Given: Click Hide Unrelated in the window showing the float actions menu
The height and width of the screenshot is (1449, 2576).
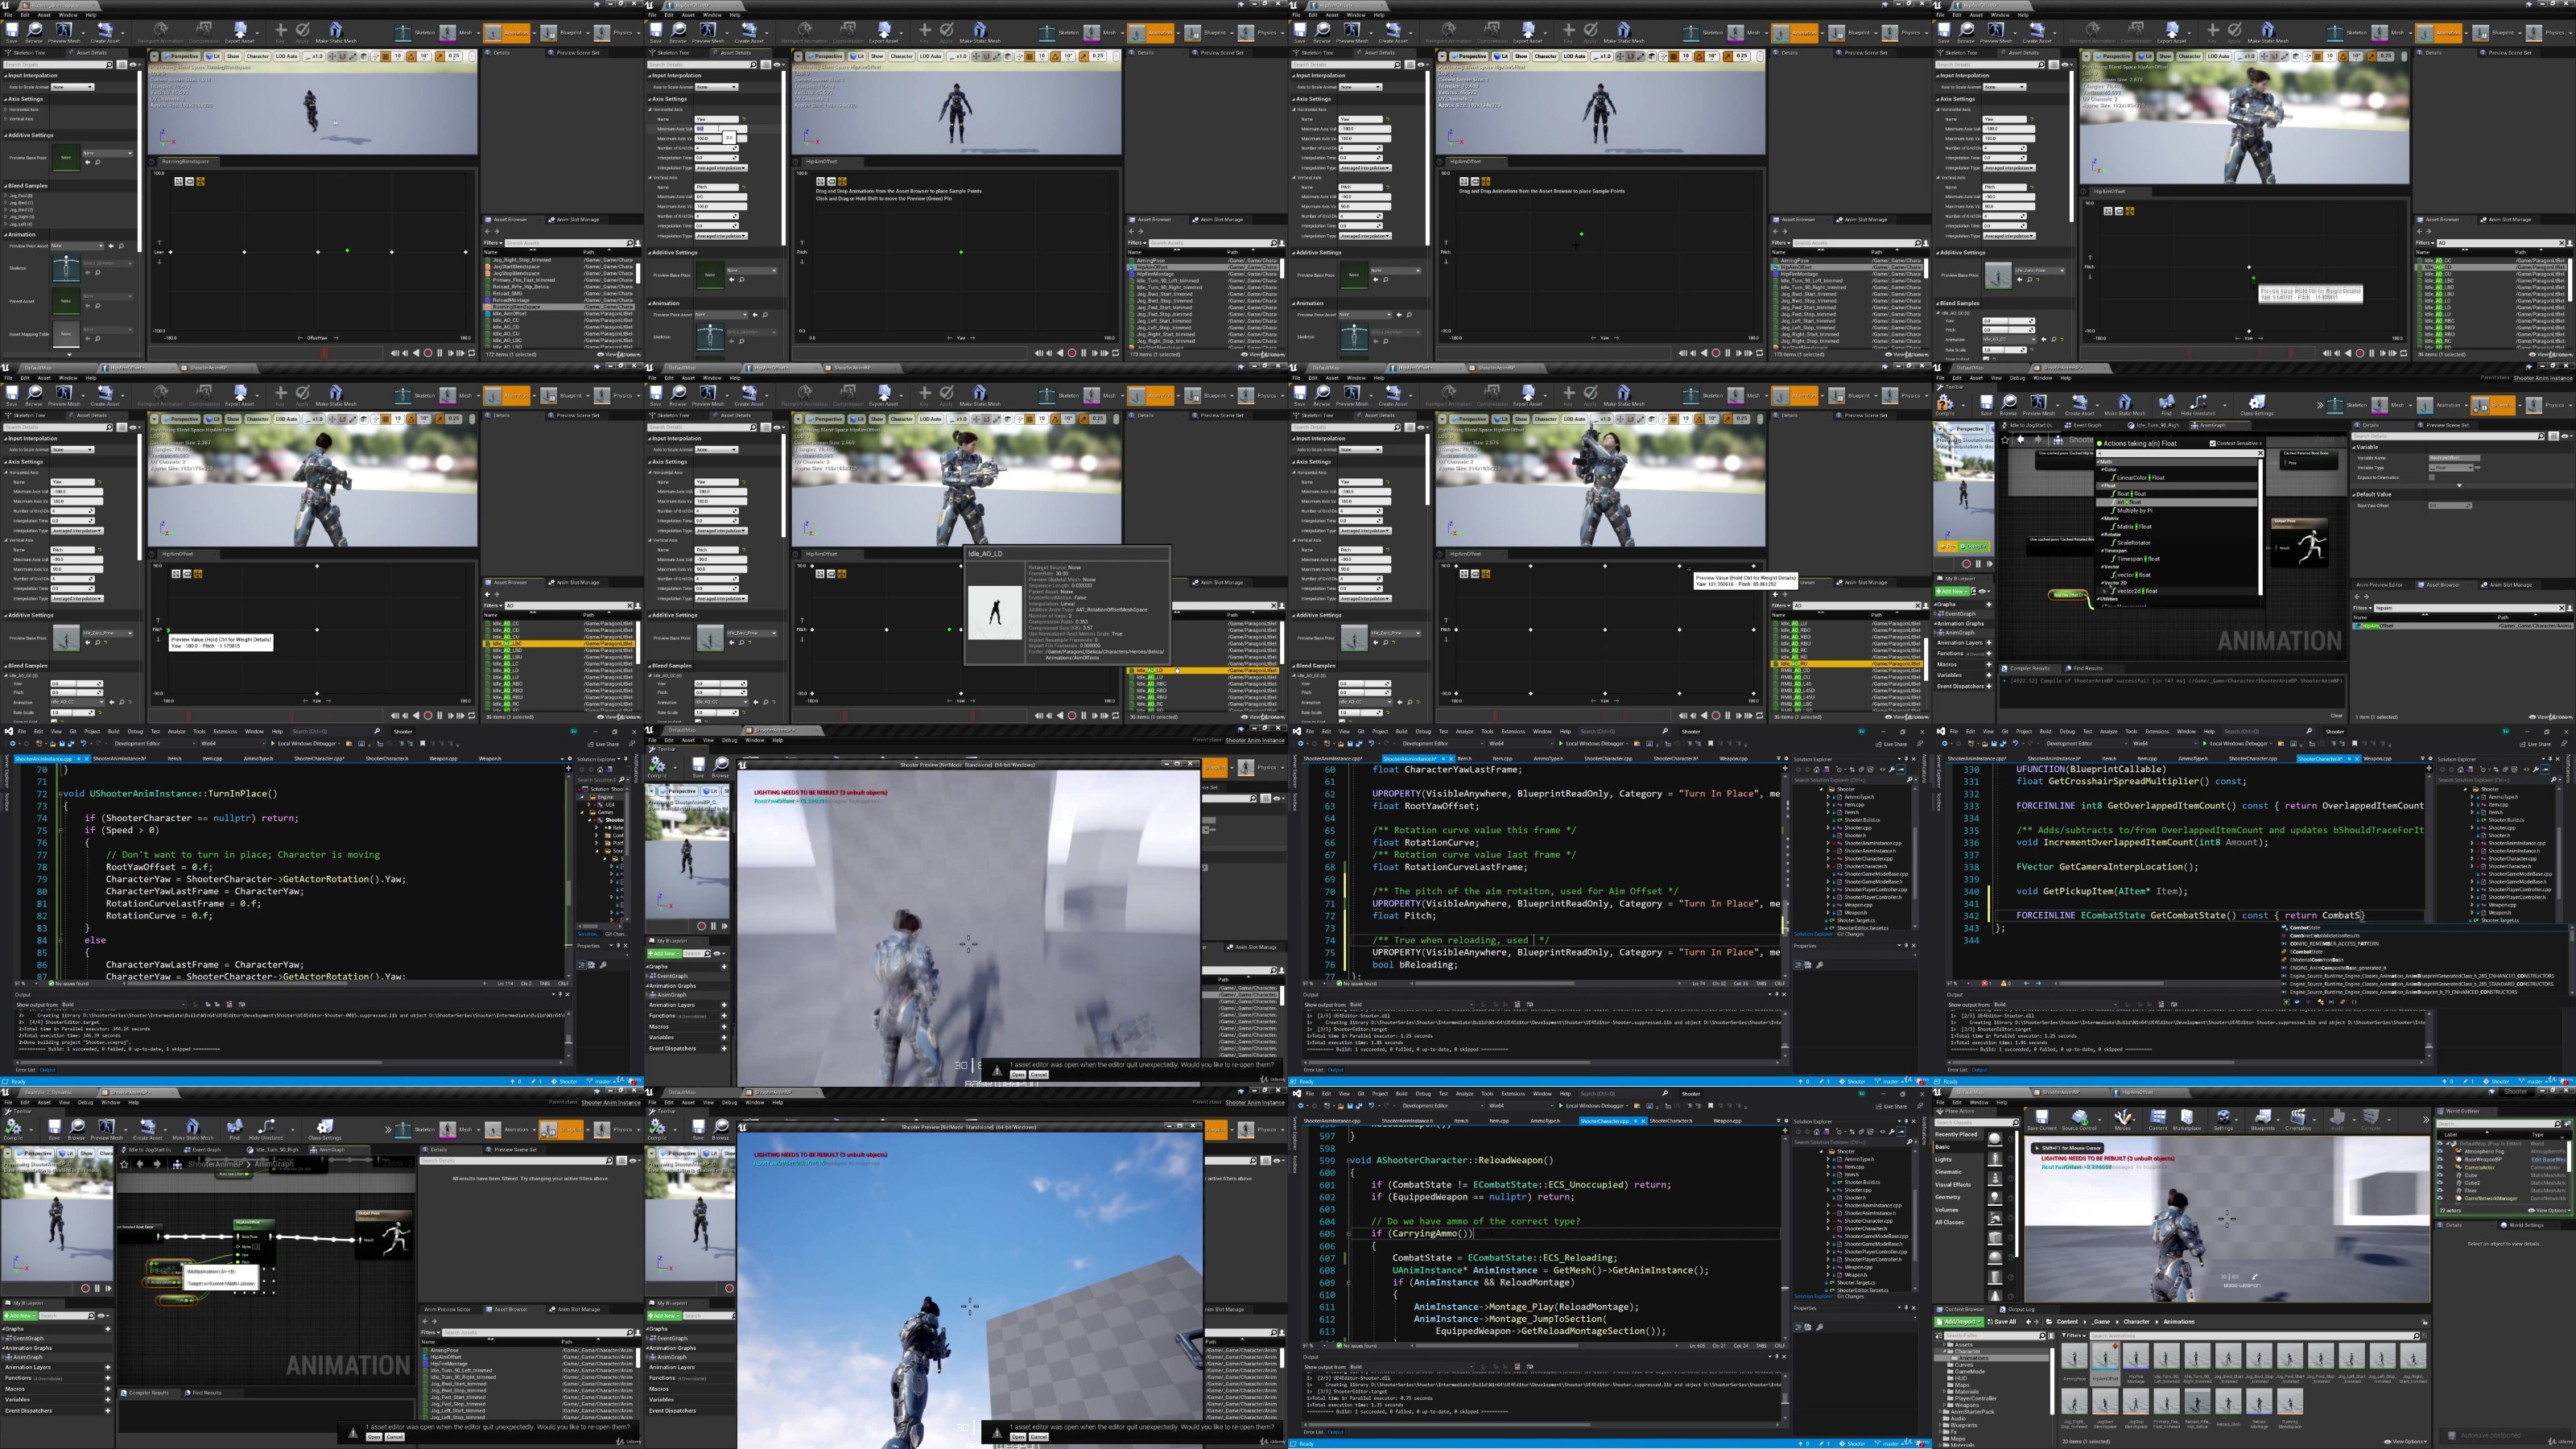Looking at the screenshot, I should click(x=2198, y=404).
